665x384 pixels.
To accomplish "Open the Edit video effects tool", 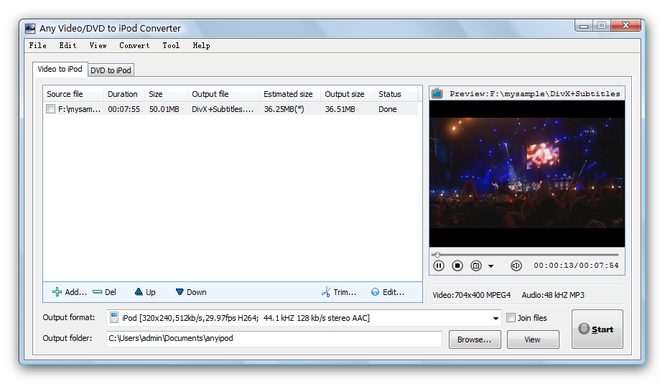I will click(388, 292).
